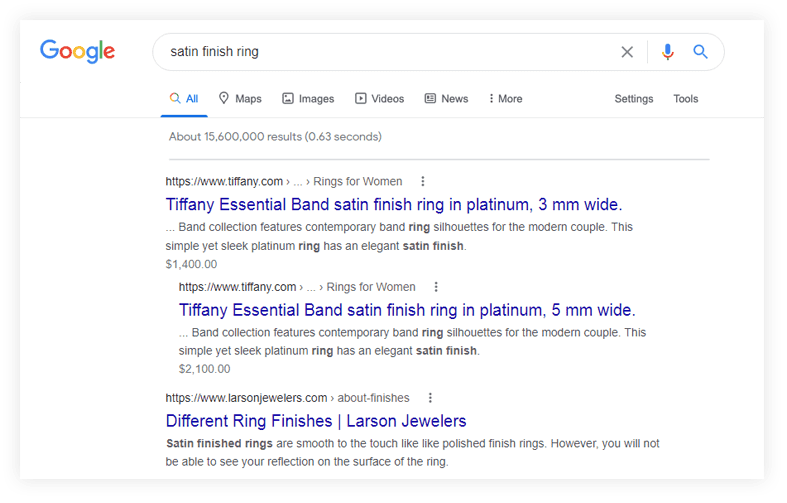The image size is (787, 503).
Task: Open Tiffany Essential Band 3 mm wide link
Action: [x=394, y=204]
